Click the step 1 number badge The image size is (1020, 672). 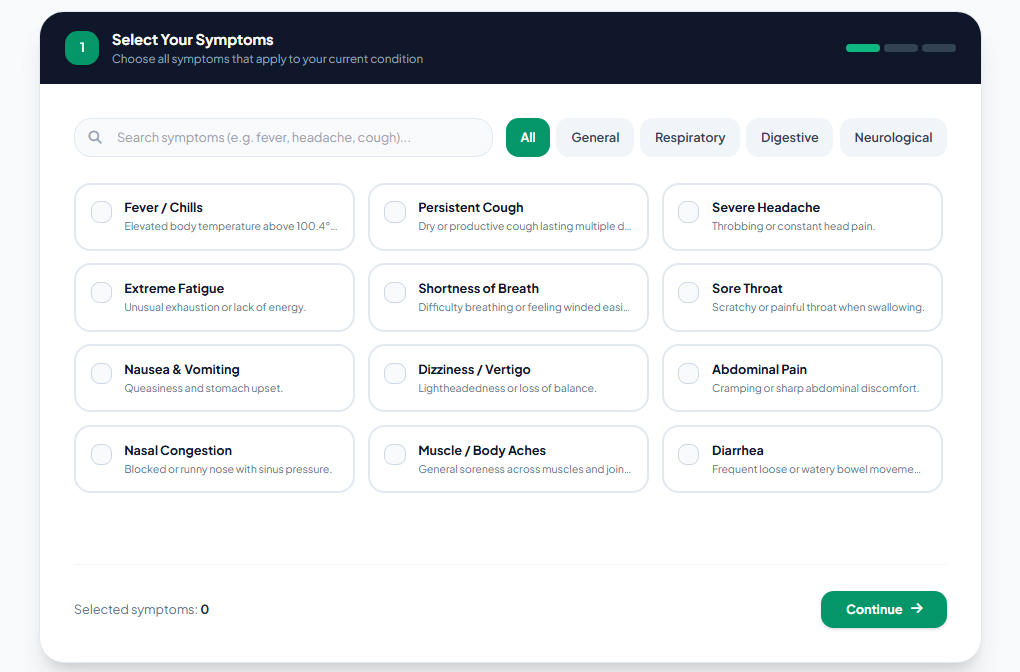pos(82,48)
